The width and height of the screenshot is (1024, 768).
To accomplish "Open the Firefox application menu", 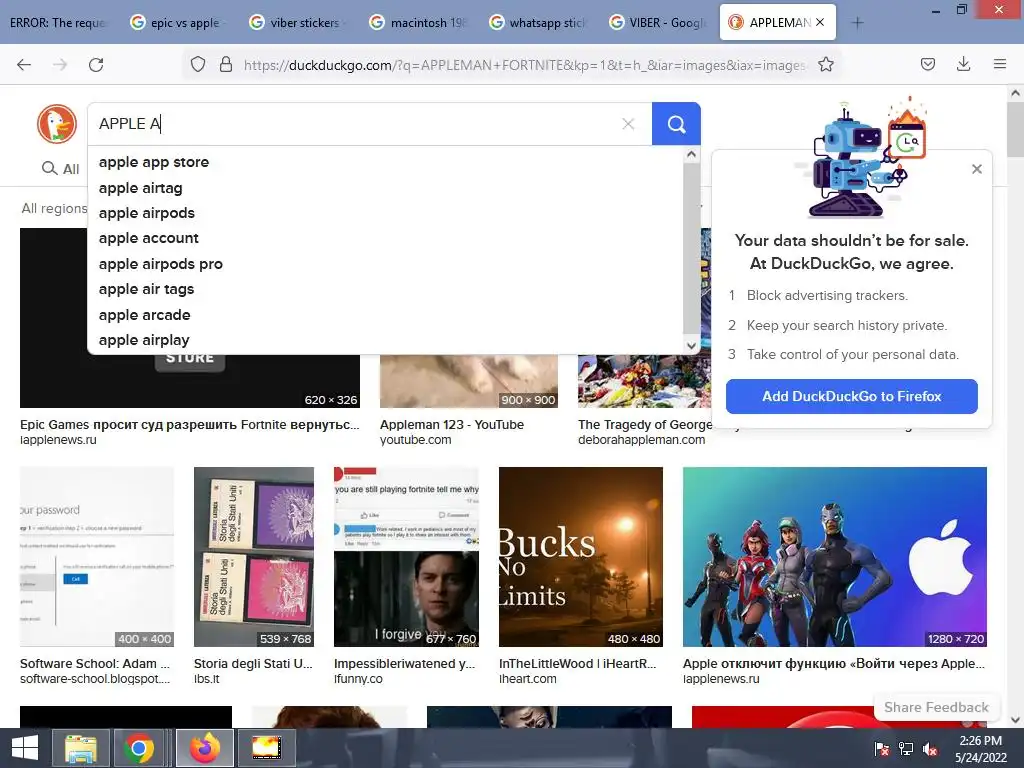I will [999, 64].
